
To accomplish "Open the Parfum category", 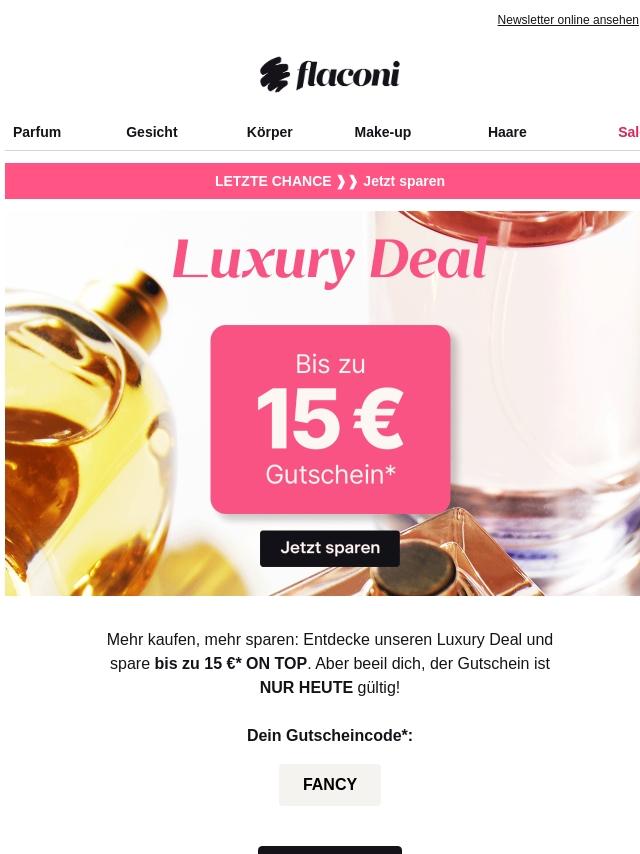I will coord(37,132).
